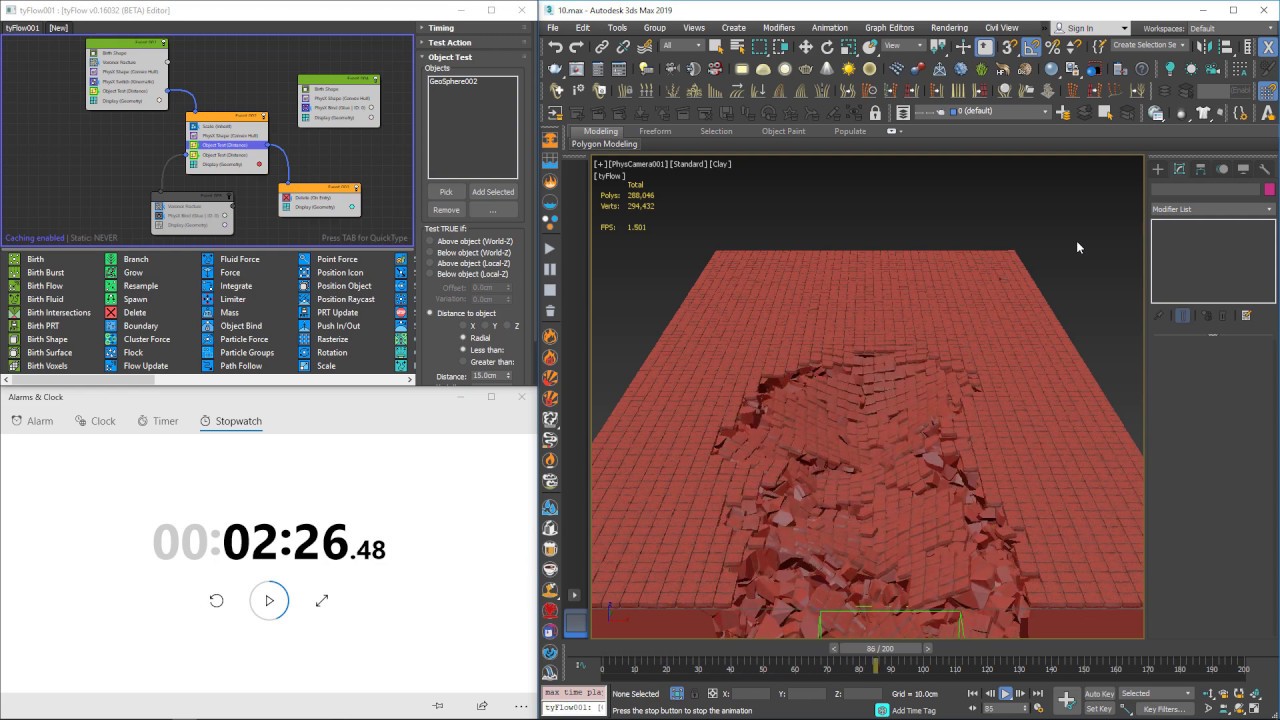Image resolution: width=1280 pixels, height=720 pixels.
Task: Switch to the Freeform ribbon tab
Action: tap(655, 131)
